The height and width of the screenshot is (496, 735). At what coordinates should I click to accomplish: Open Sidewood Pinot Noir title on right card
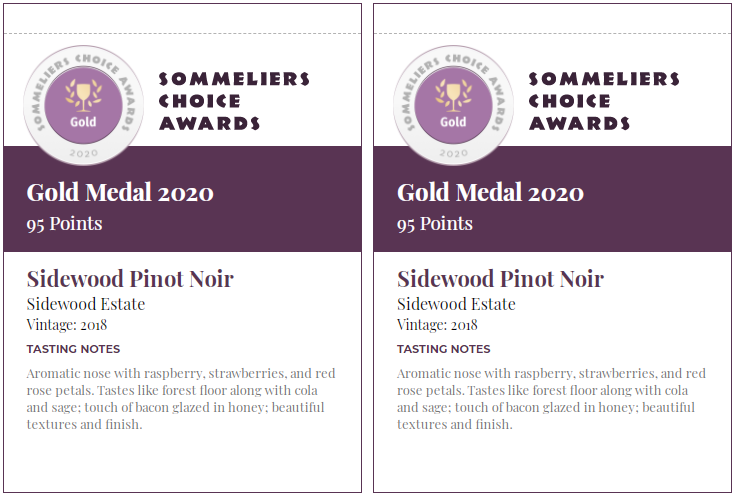pyautogui.click(x=500, y=279)
